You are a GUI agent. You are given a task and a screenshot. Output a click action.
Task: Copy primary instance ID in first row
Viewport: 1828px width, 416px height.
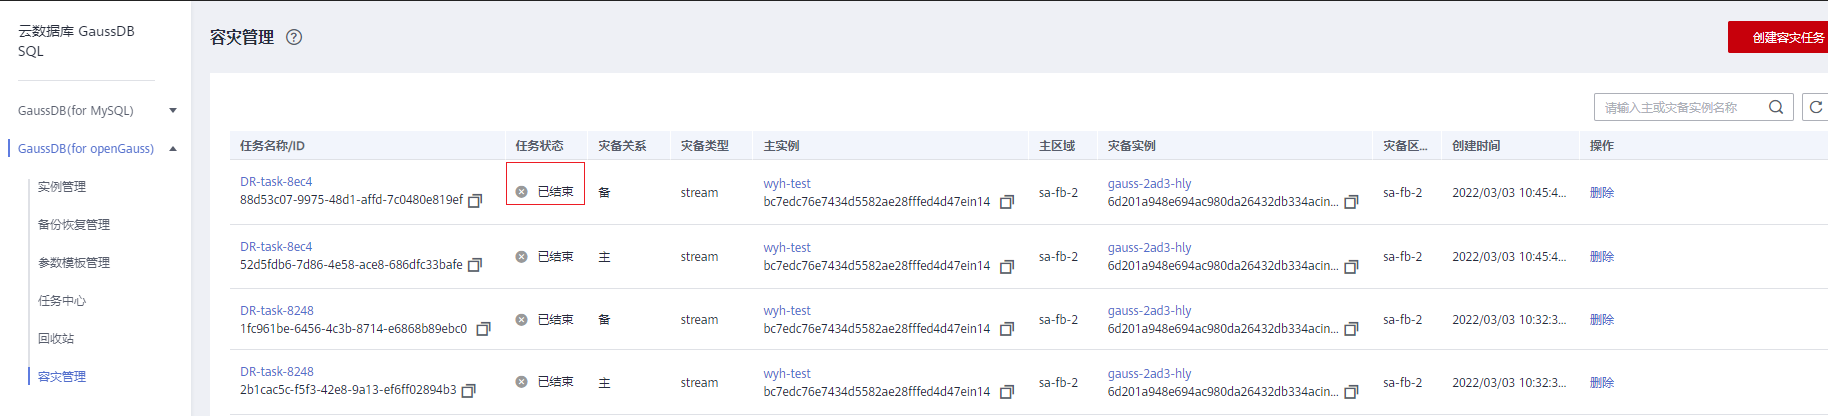(x=1007, y=202)
